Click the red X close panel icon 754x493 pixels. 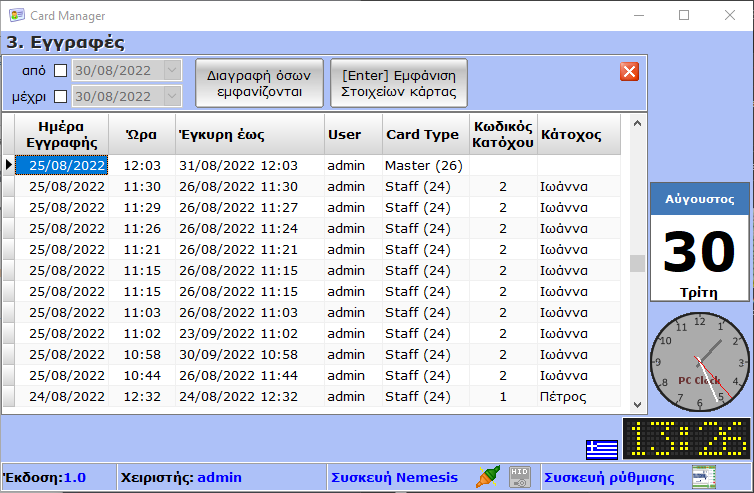[x=629, y=71]
